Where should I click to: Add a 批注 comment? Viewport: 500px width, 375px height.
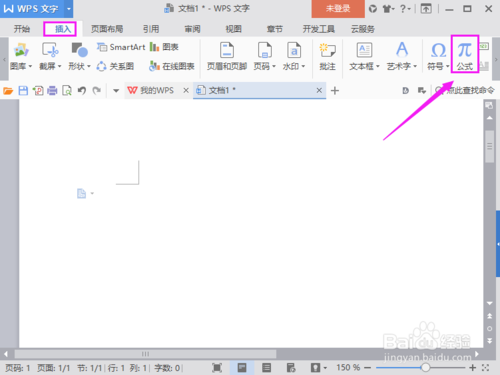[327, 57]
